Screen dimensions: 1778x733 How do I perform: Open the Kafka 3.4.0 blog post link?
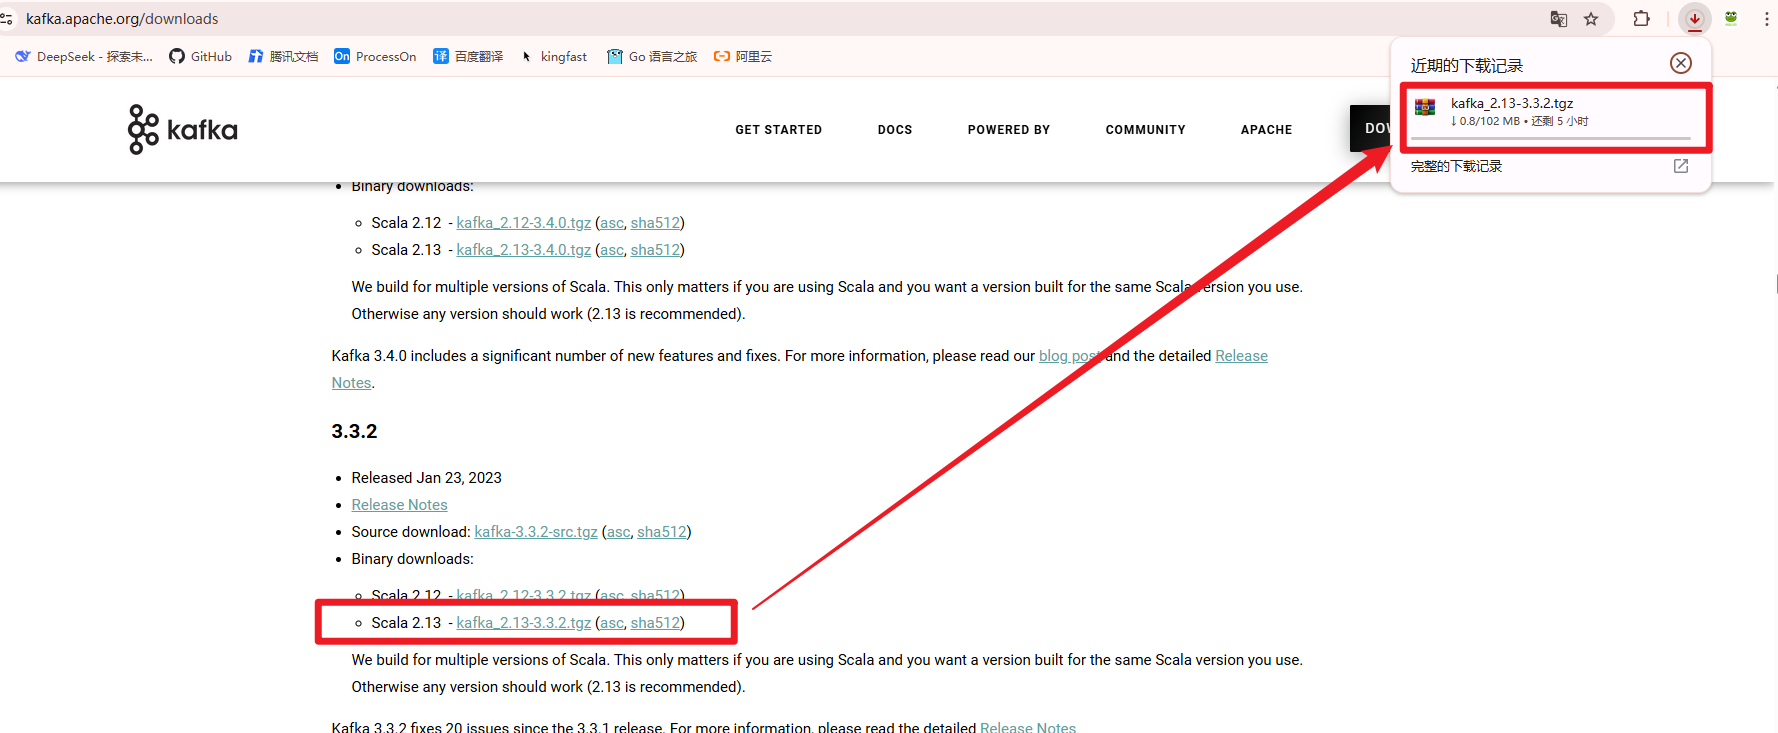(x=1070, y=356)
